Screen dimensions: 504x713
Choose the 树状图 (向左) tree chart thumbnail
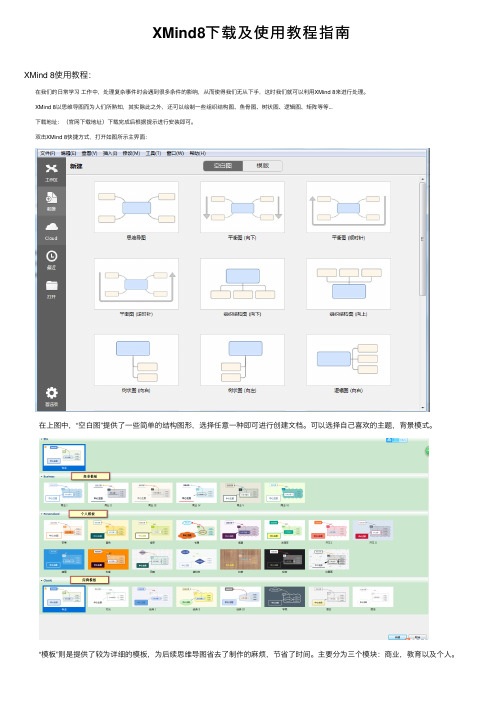point(242,360)
